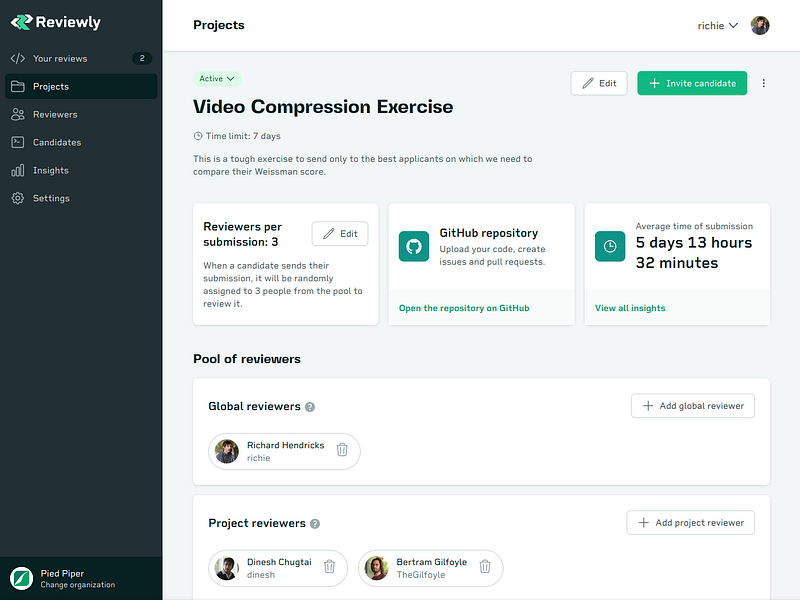Click Change organization
The width and height of the screenshot is (800, 600).
78,585
